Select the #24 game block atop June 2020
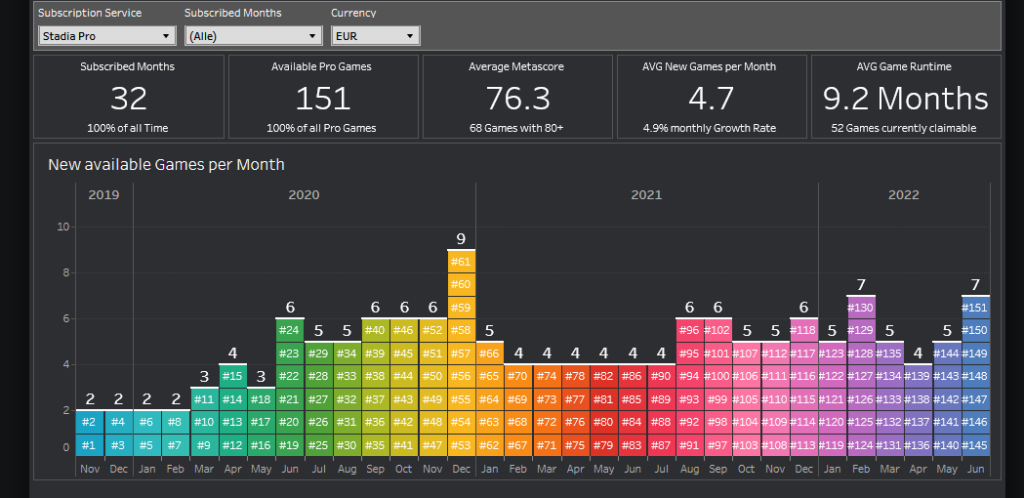Viewport: 1024px width, 498px height. point(289,330)
